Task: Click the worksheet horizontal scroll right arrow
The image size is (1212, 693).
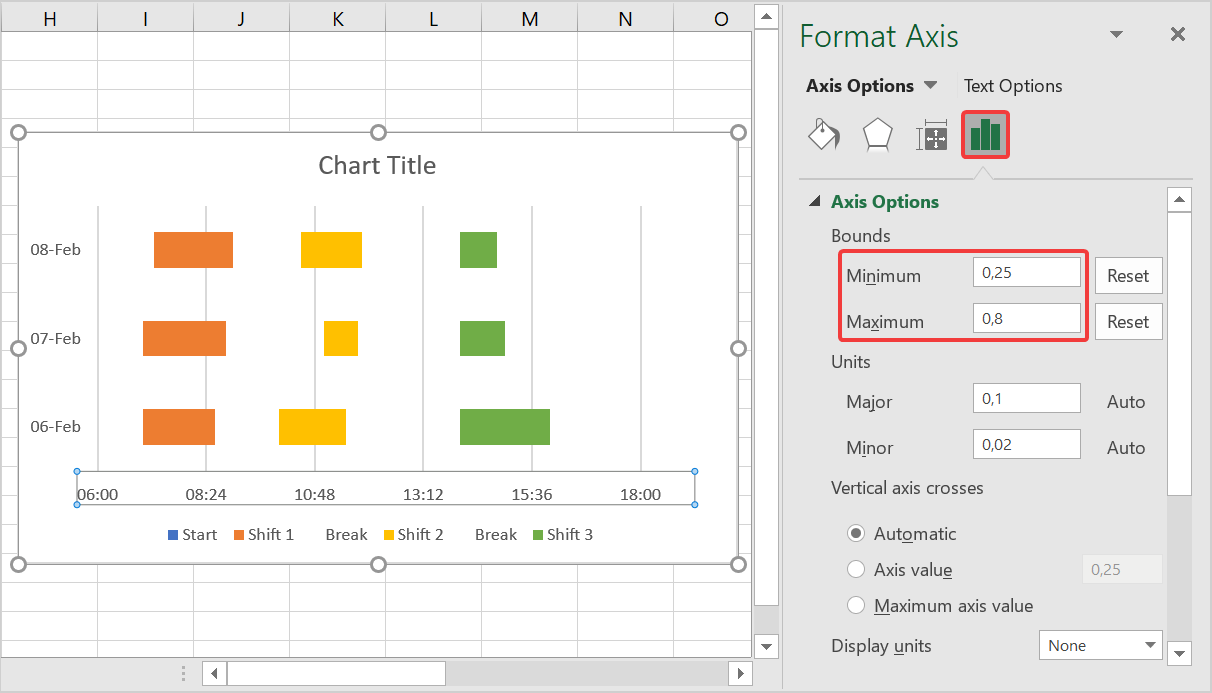Action: (x=740, y=674)
